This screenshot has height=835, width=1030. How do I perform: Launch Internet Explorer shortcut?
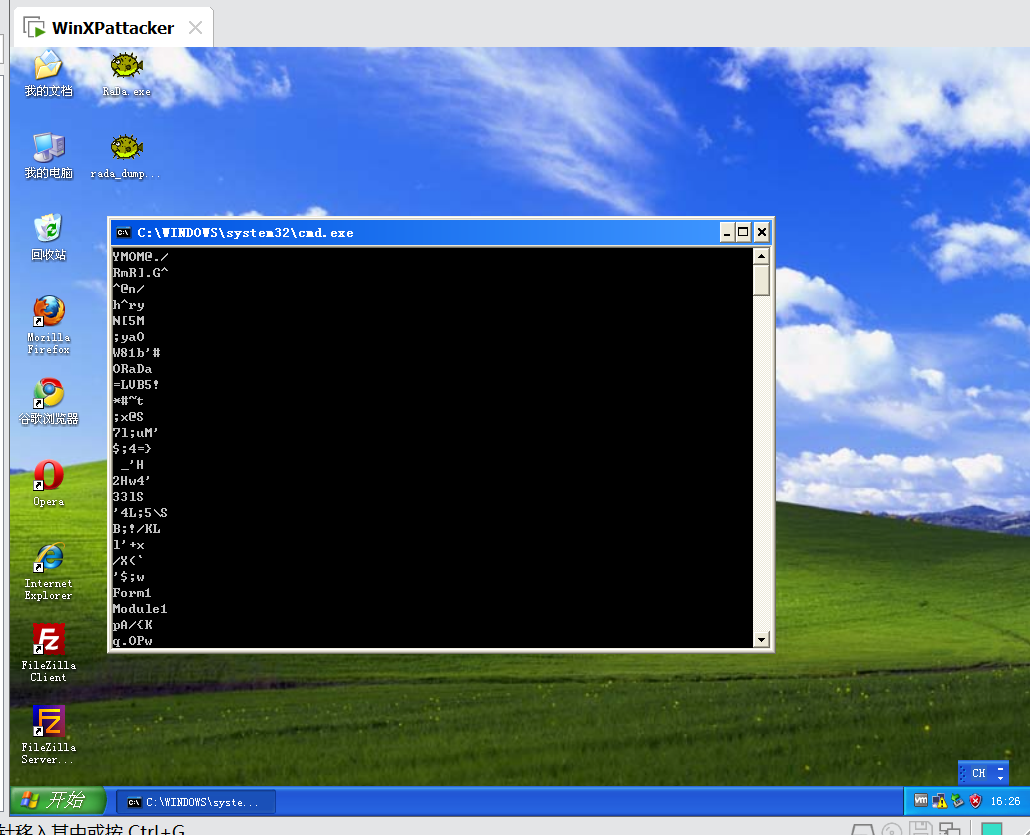(49, 572)
